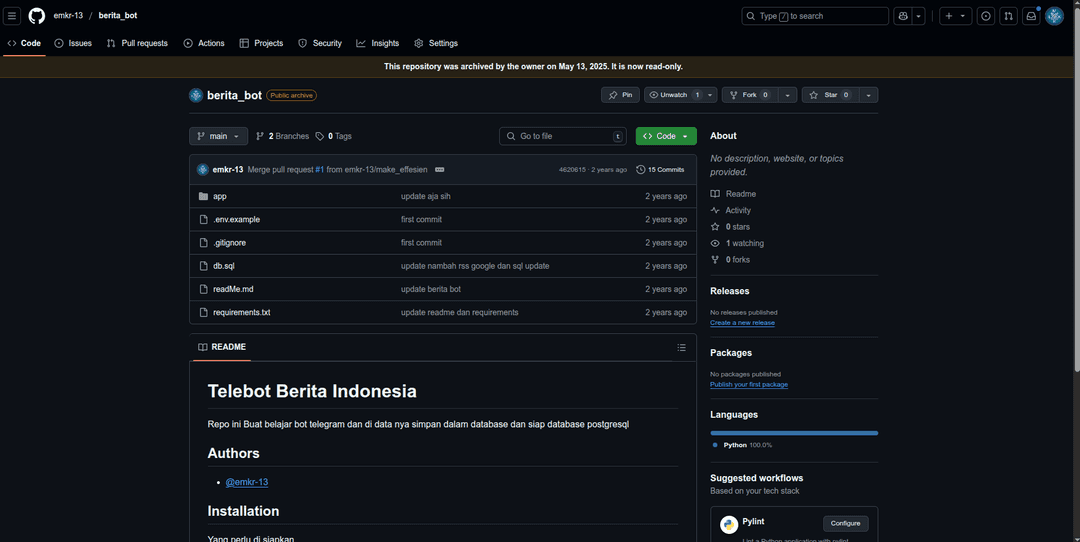Image resolution: width=1080 pixels, height=542 pixels.
Task: Click the 4620615 commit hash
Action: 572,169
